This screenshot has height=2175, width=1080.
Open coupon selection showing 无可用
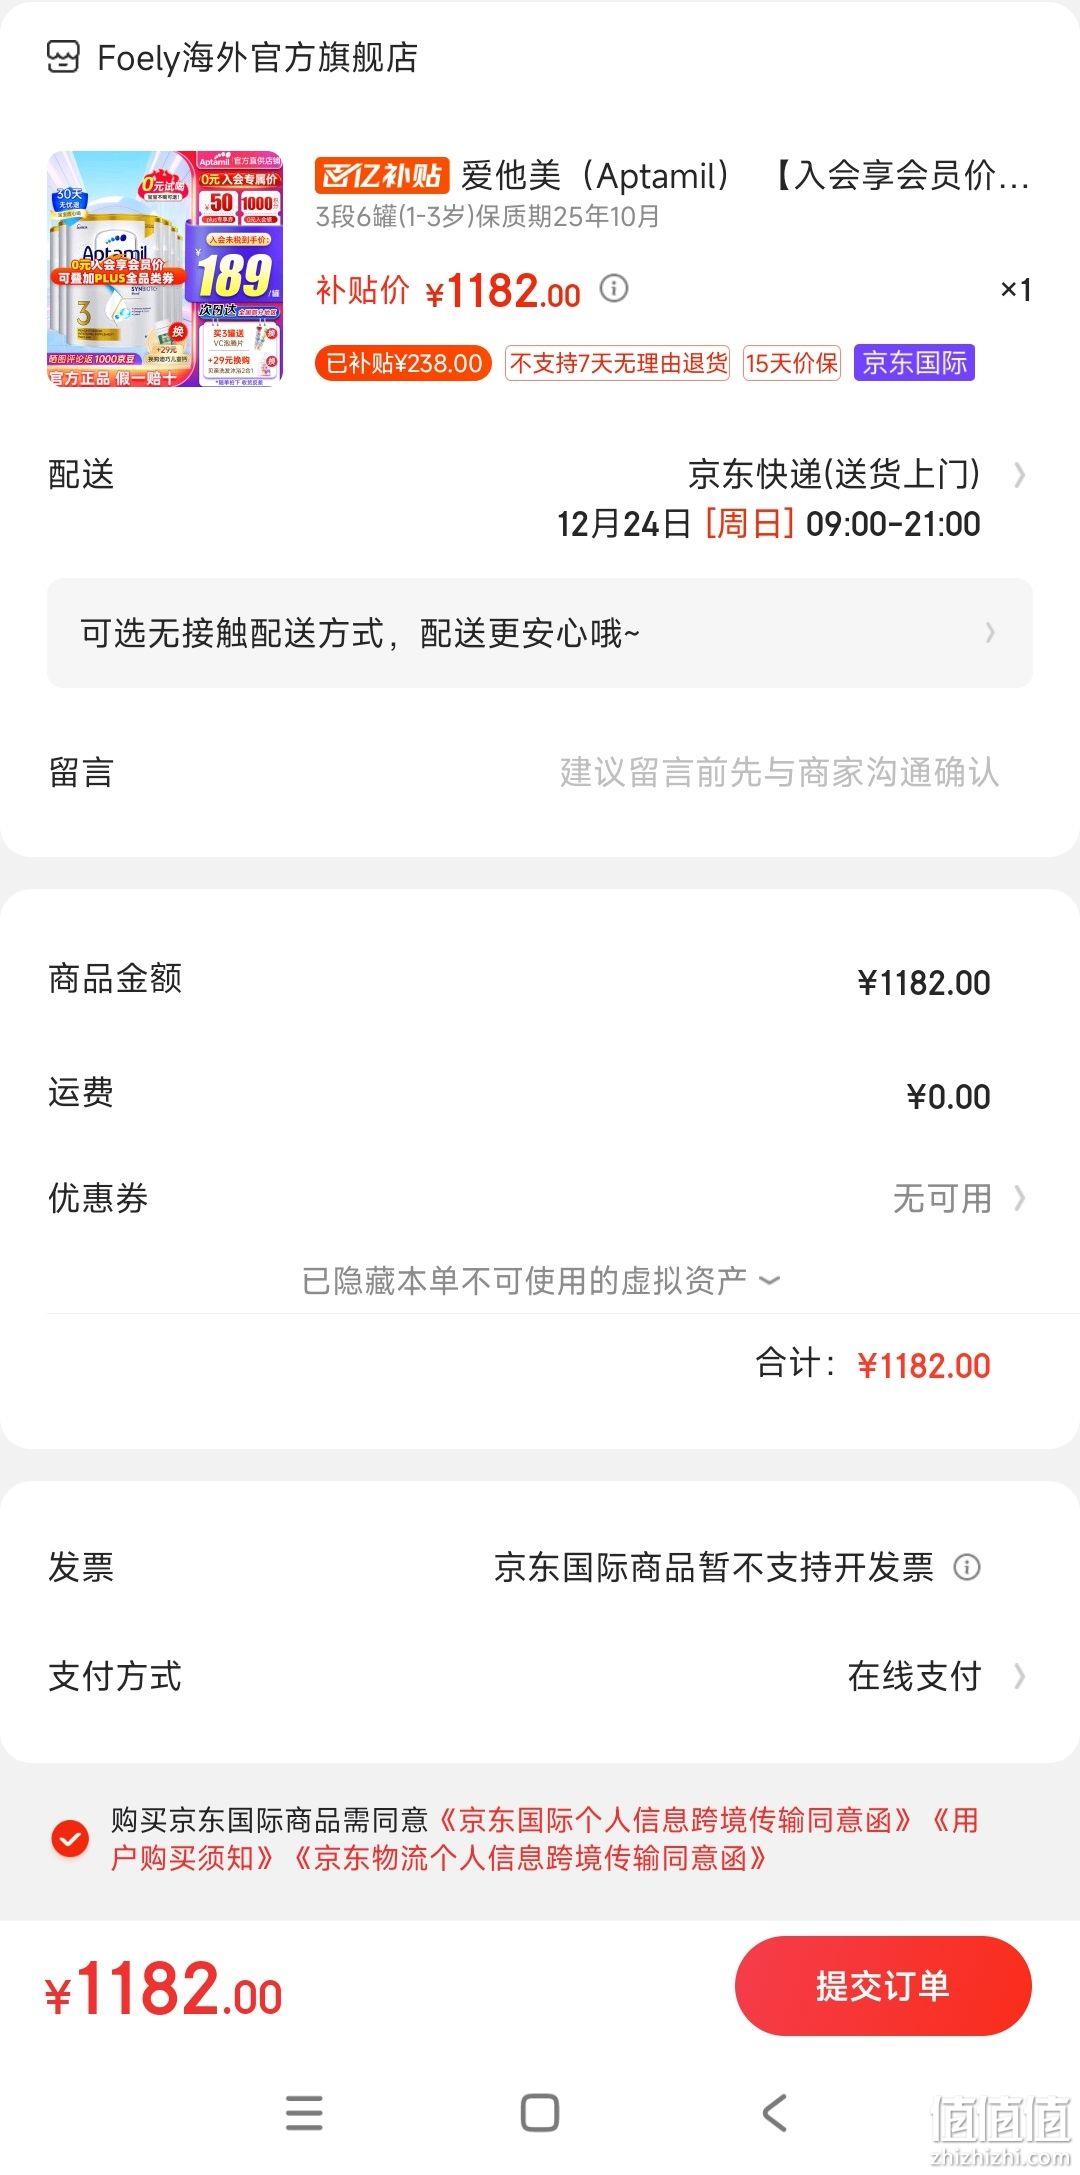pos(959,1198)
